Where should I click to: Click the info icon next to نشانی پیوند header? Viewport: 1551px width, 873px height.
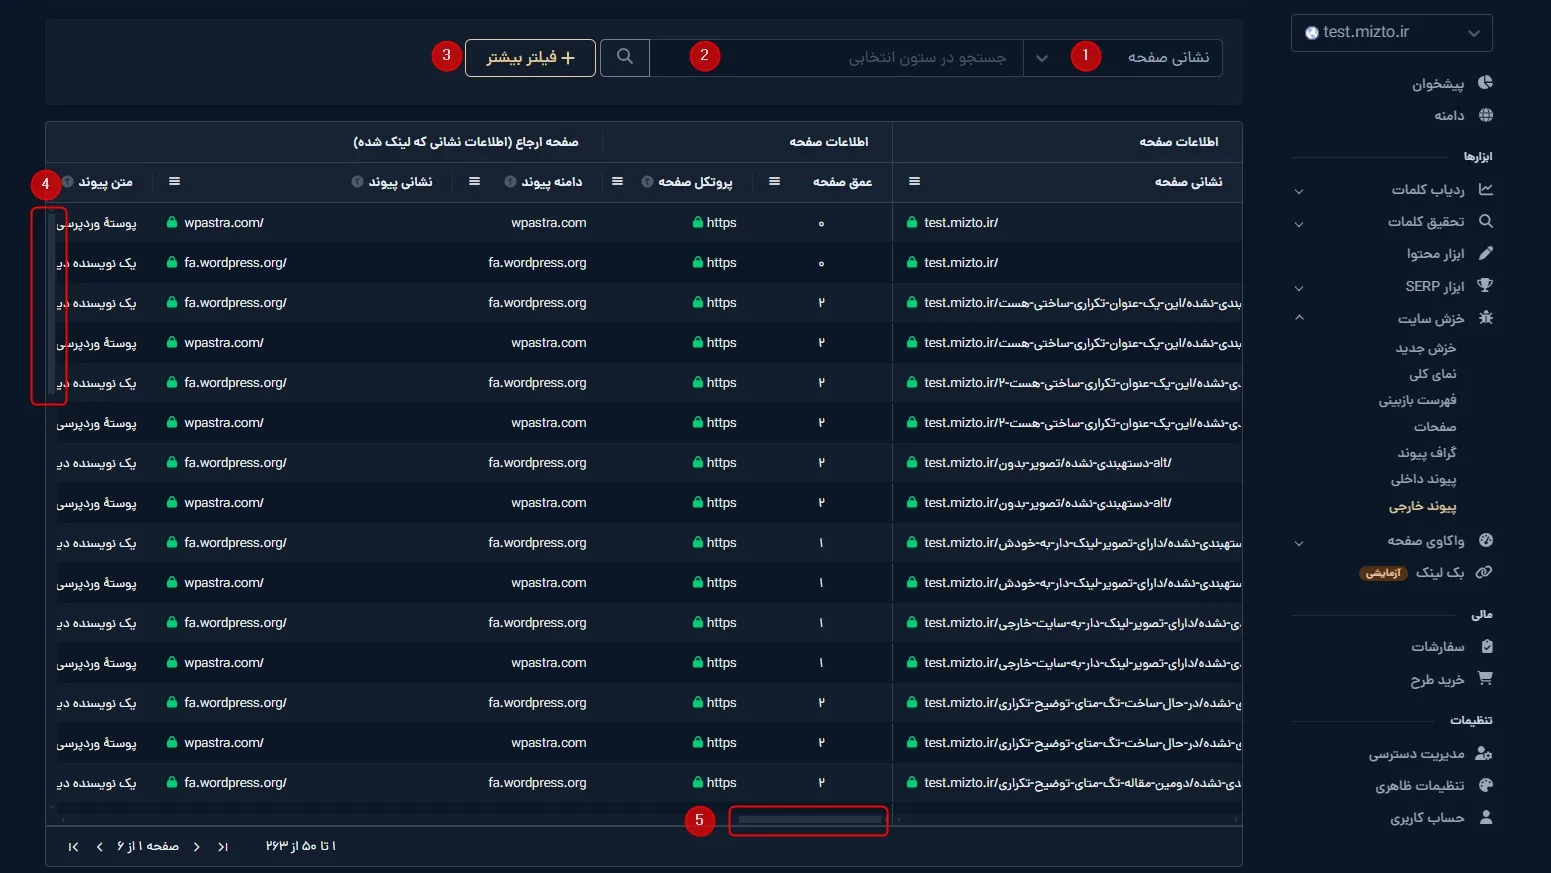coord(357,182)
